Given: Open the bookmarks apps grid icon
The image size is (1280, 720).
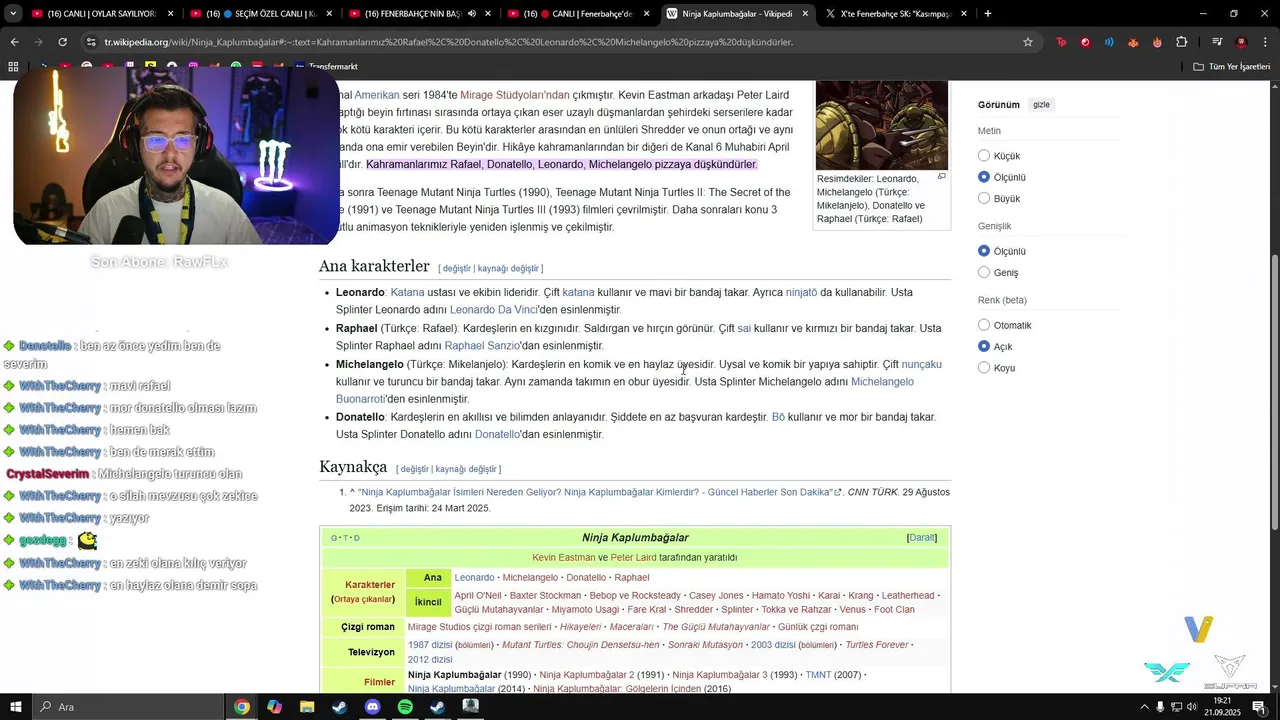Looking at the screenshot, I should click(x=13, y=66).
